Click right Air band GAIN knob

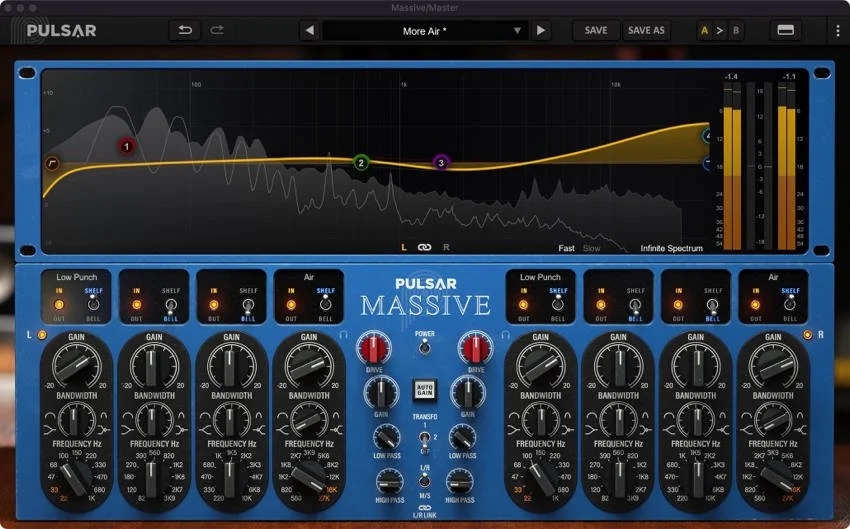(773, 365)
